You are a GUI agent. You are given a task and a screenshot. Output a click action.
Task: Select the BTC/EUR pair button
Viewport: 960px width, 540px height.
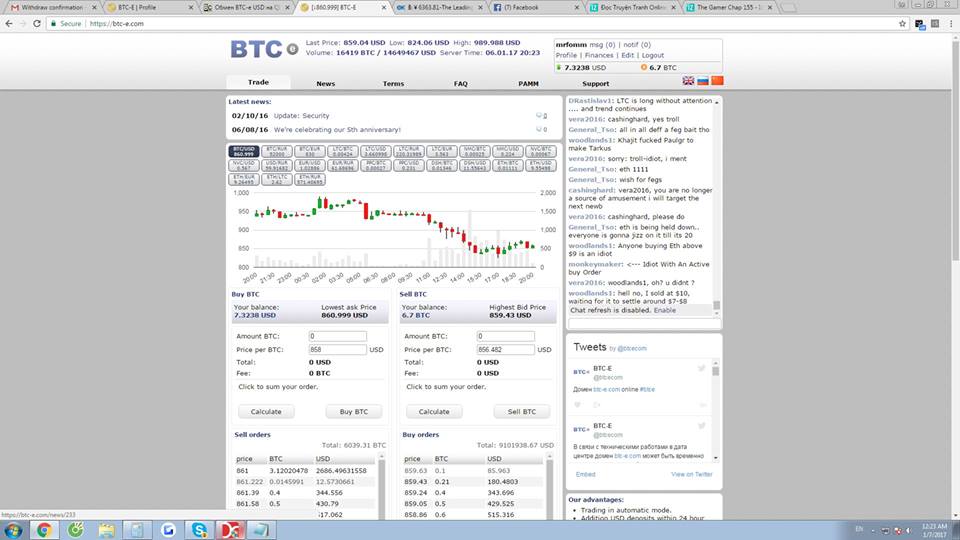coord(310,151)
